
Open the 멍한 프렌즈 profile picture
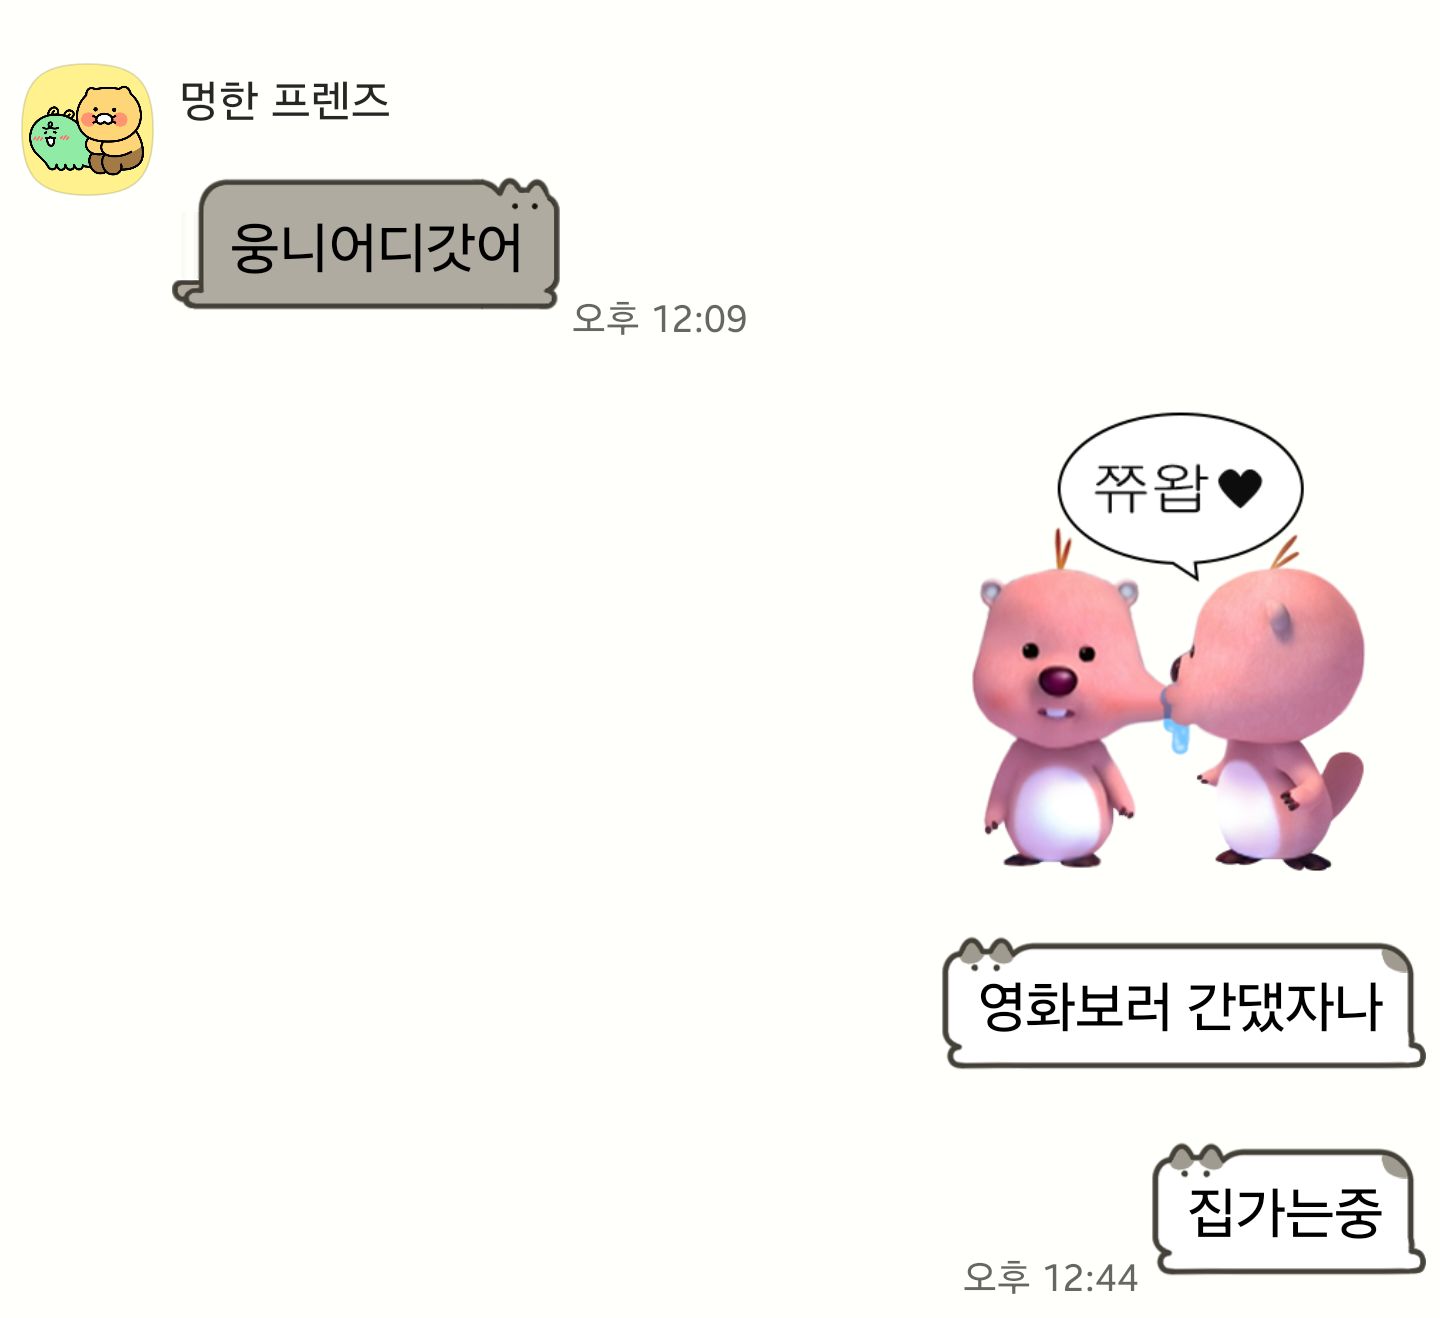pyautogui.click(x=88, y=130)
